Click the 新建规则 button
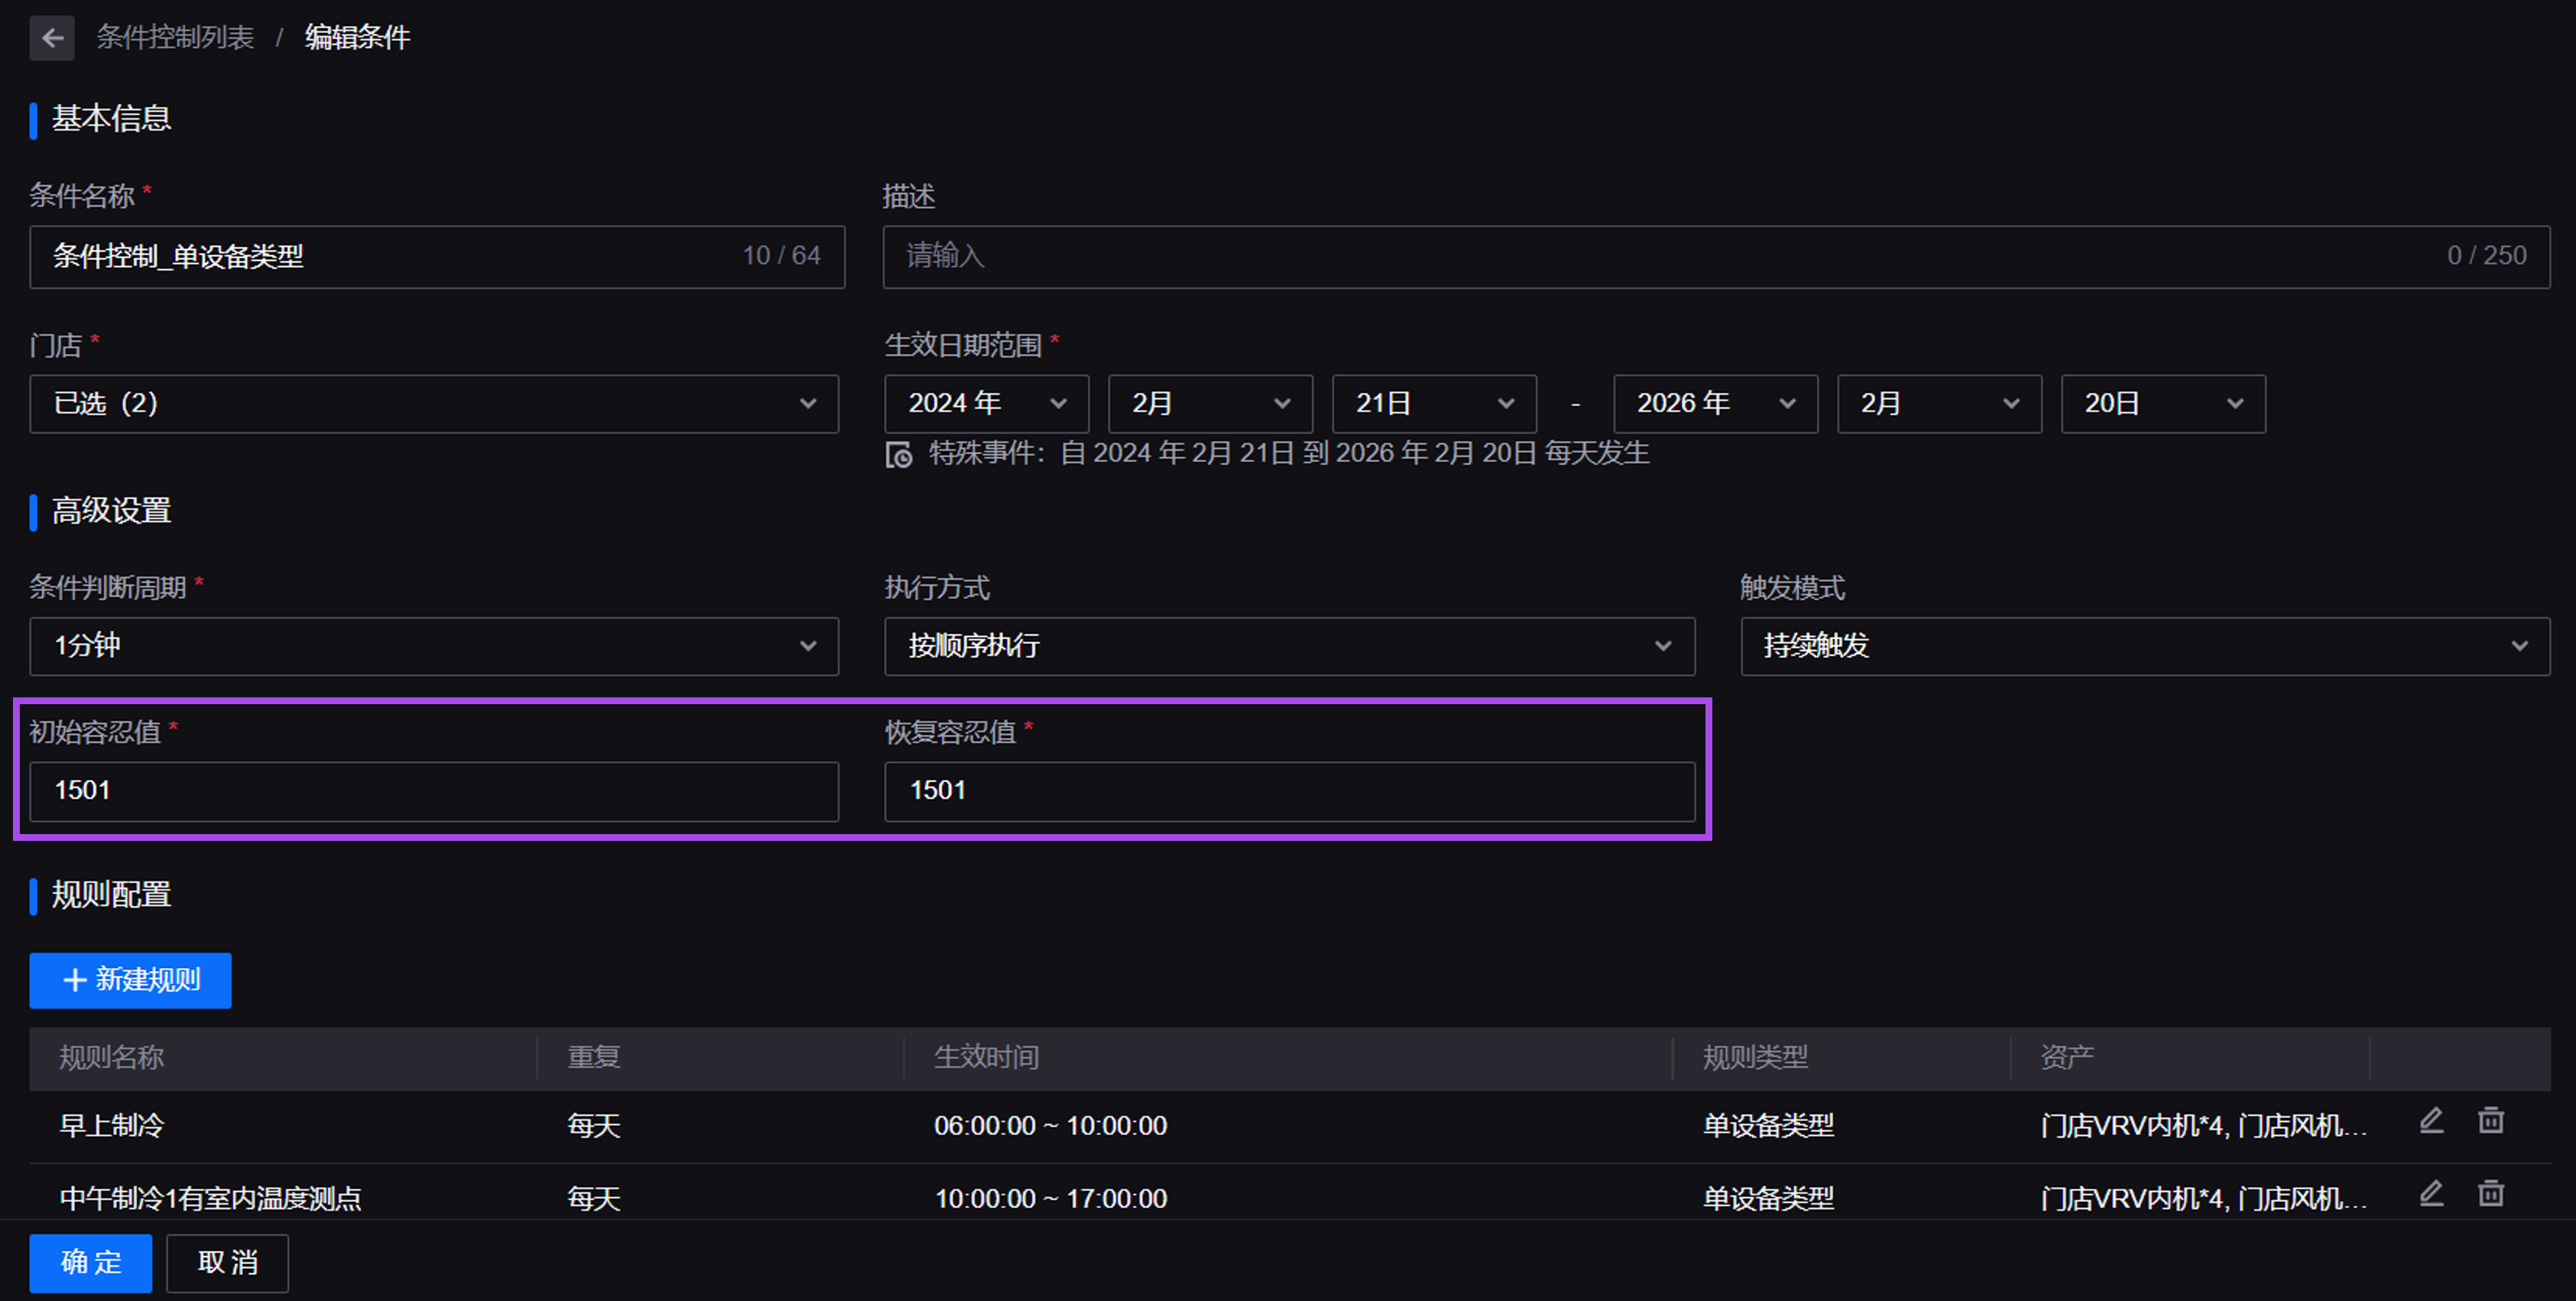Screen dimensions: 2576x1301 click(130, 980)
